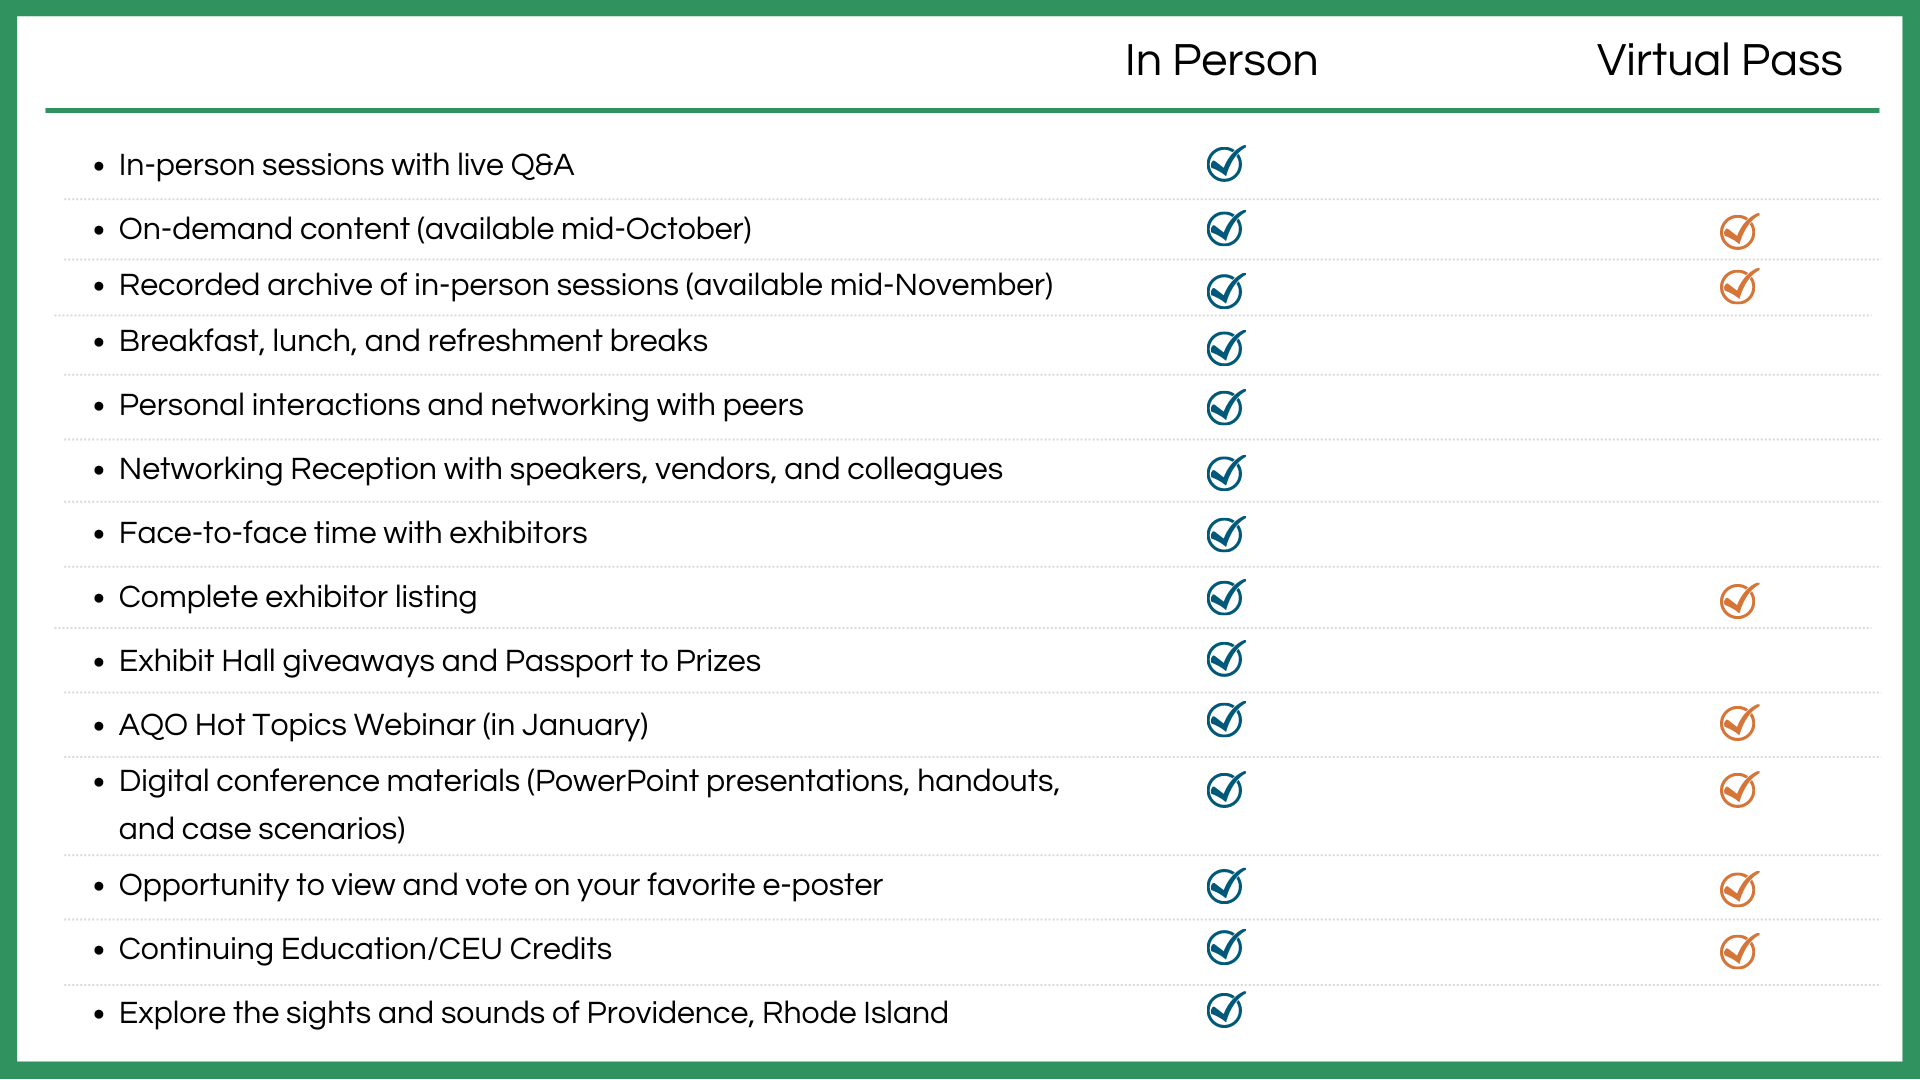Click Complete exhibitor listing text
The width and height of the screenshot is (1920, 1080).
pyautogui.click(x=297, y=597)
